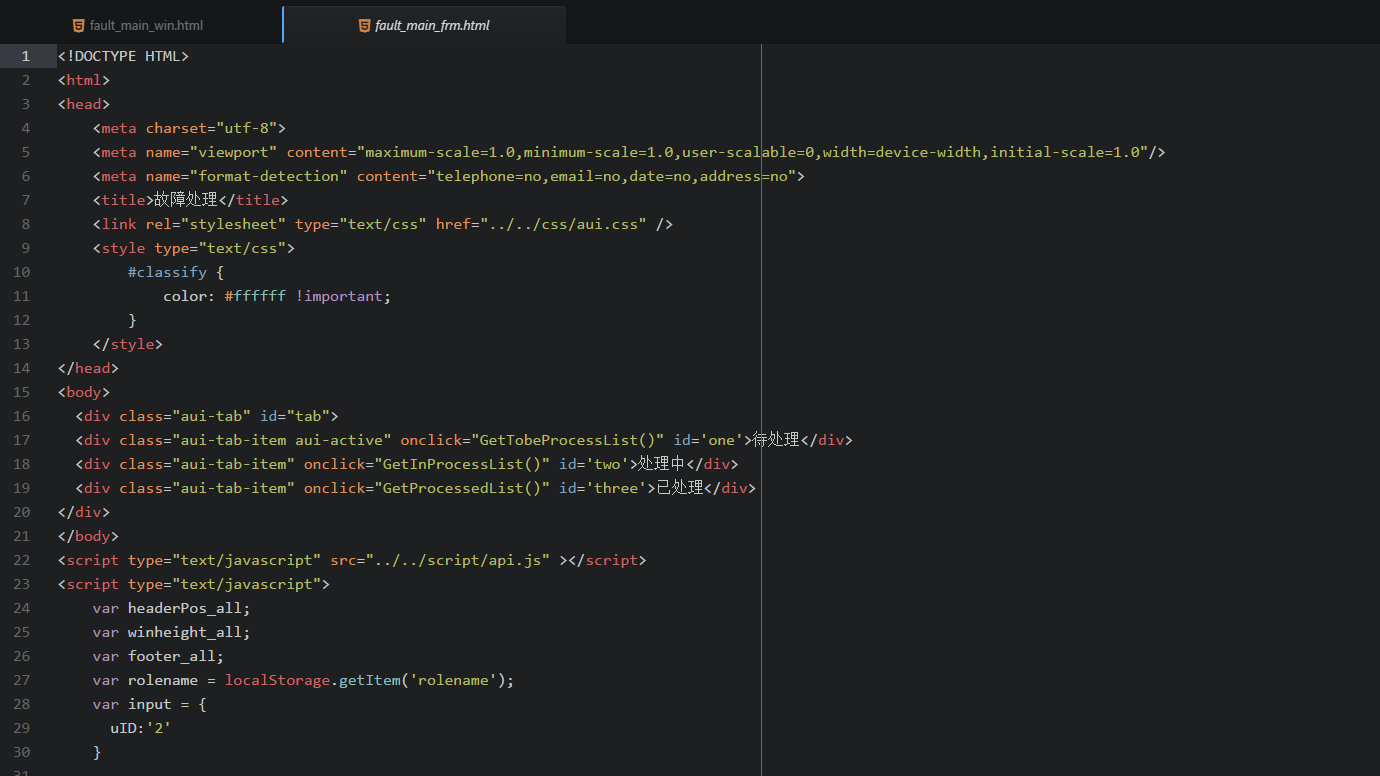This screenshot has height=776, width=1380.
Task: Click line number 1 in the gutter
Action: point(26,56)
